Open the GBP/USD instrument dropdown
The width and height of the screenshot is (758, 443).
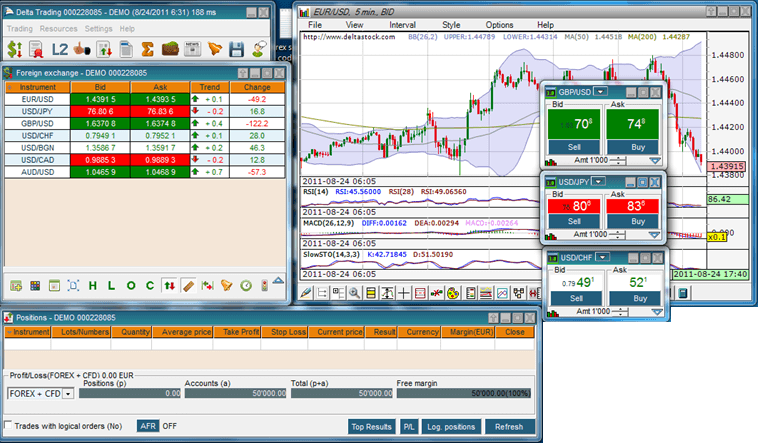click(600, 91)
